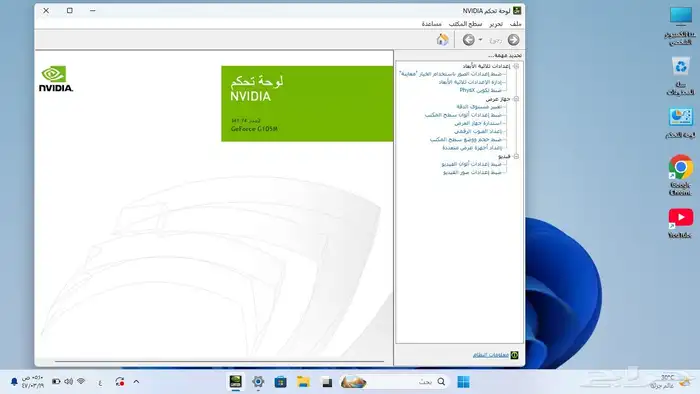
Task: Open the مساعدة (Help) menu
Action: [432, 24]
